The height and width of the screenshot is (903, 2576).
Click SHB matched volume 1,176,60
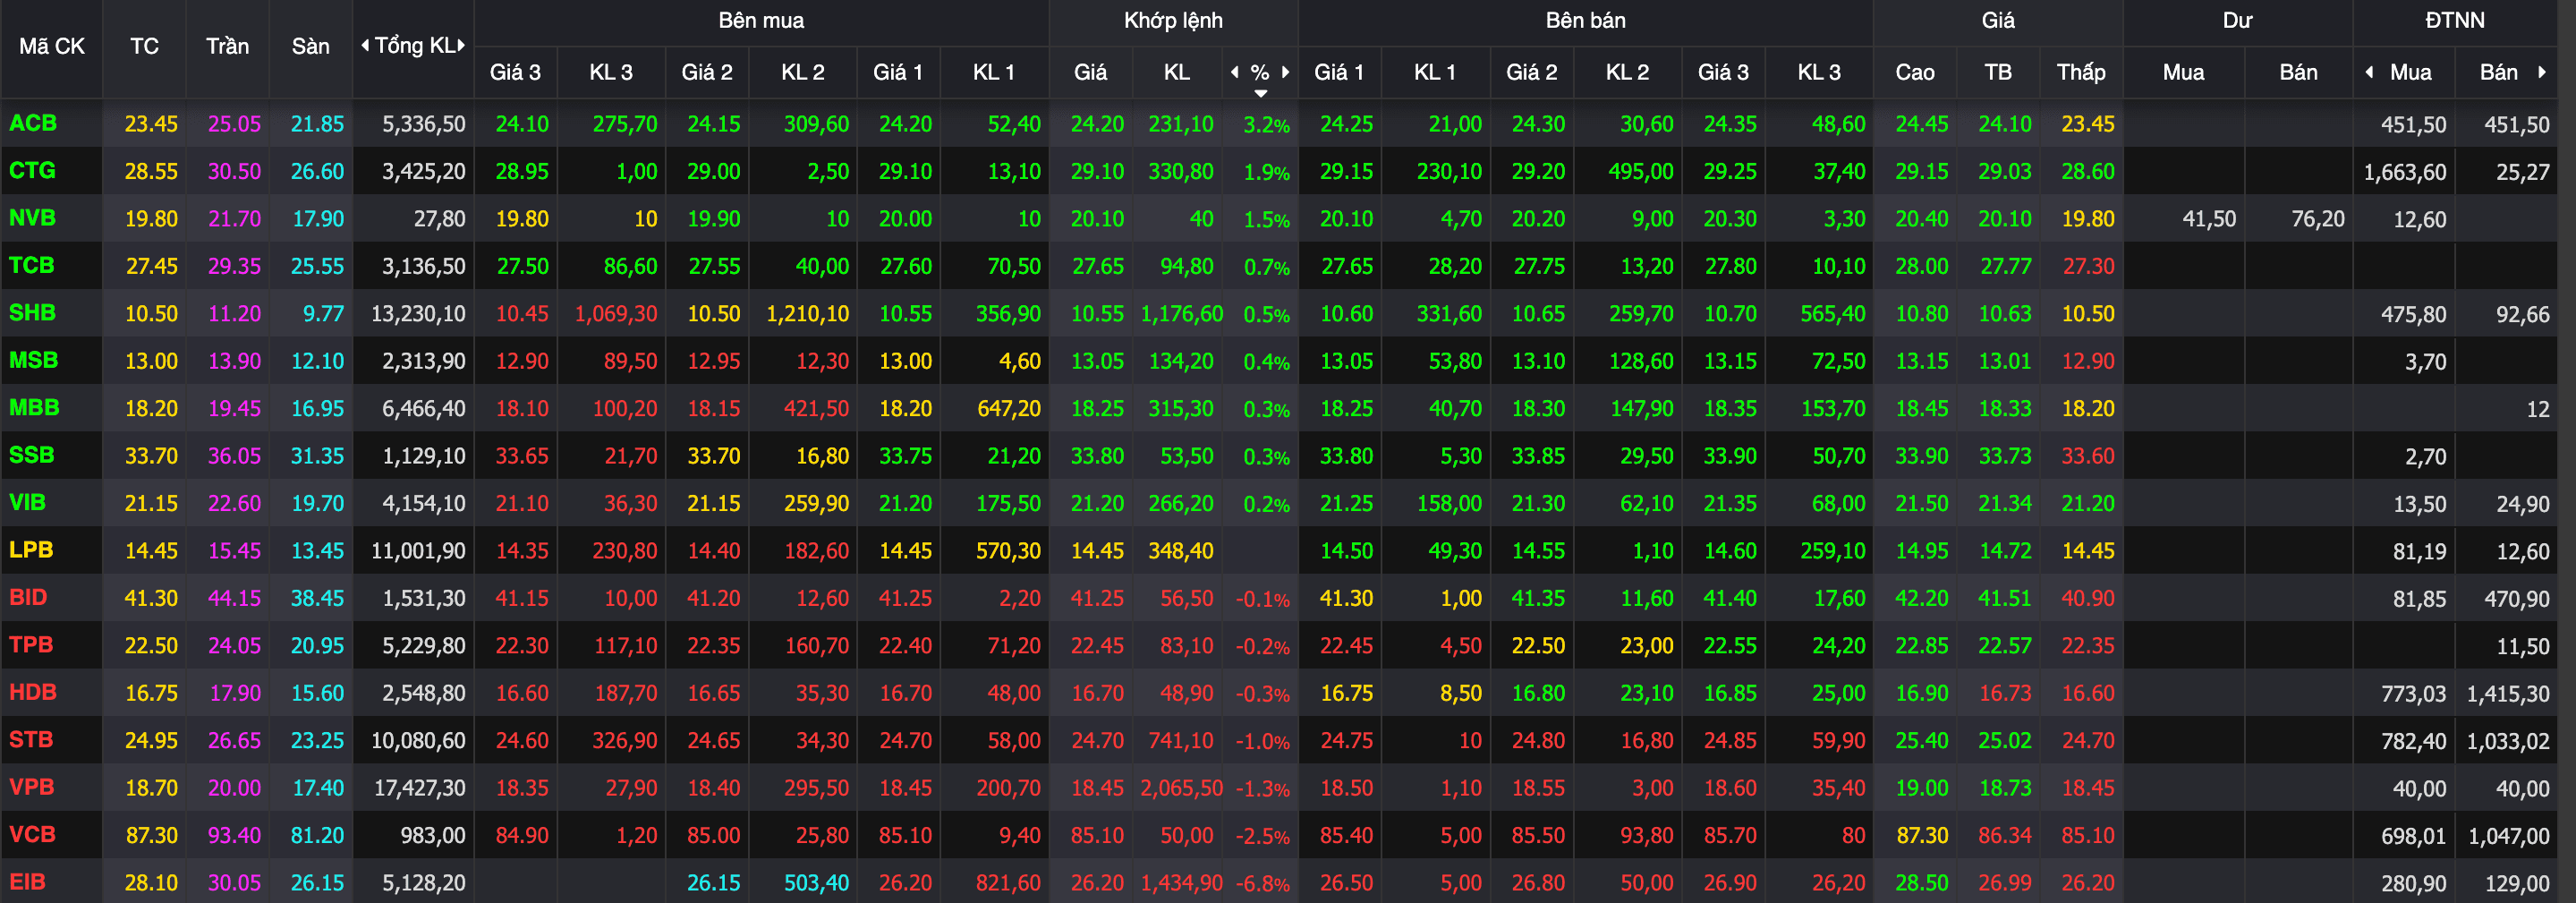point(1181,314)
